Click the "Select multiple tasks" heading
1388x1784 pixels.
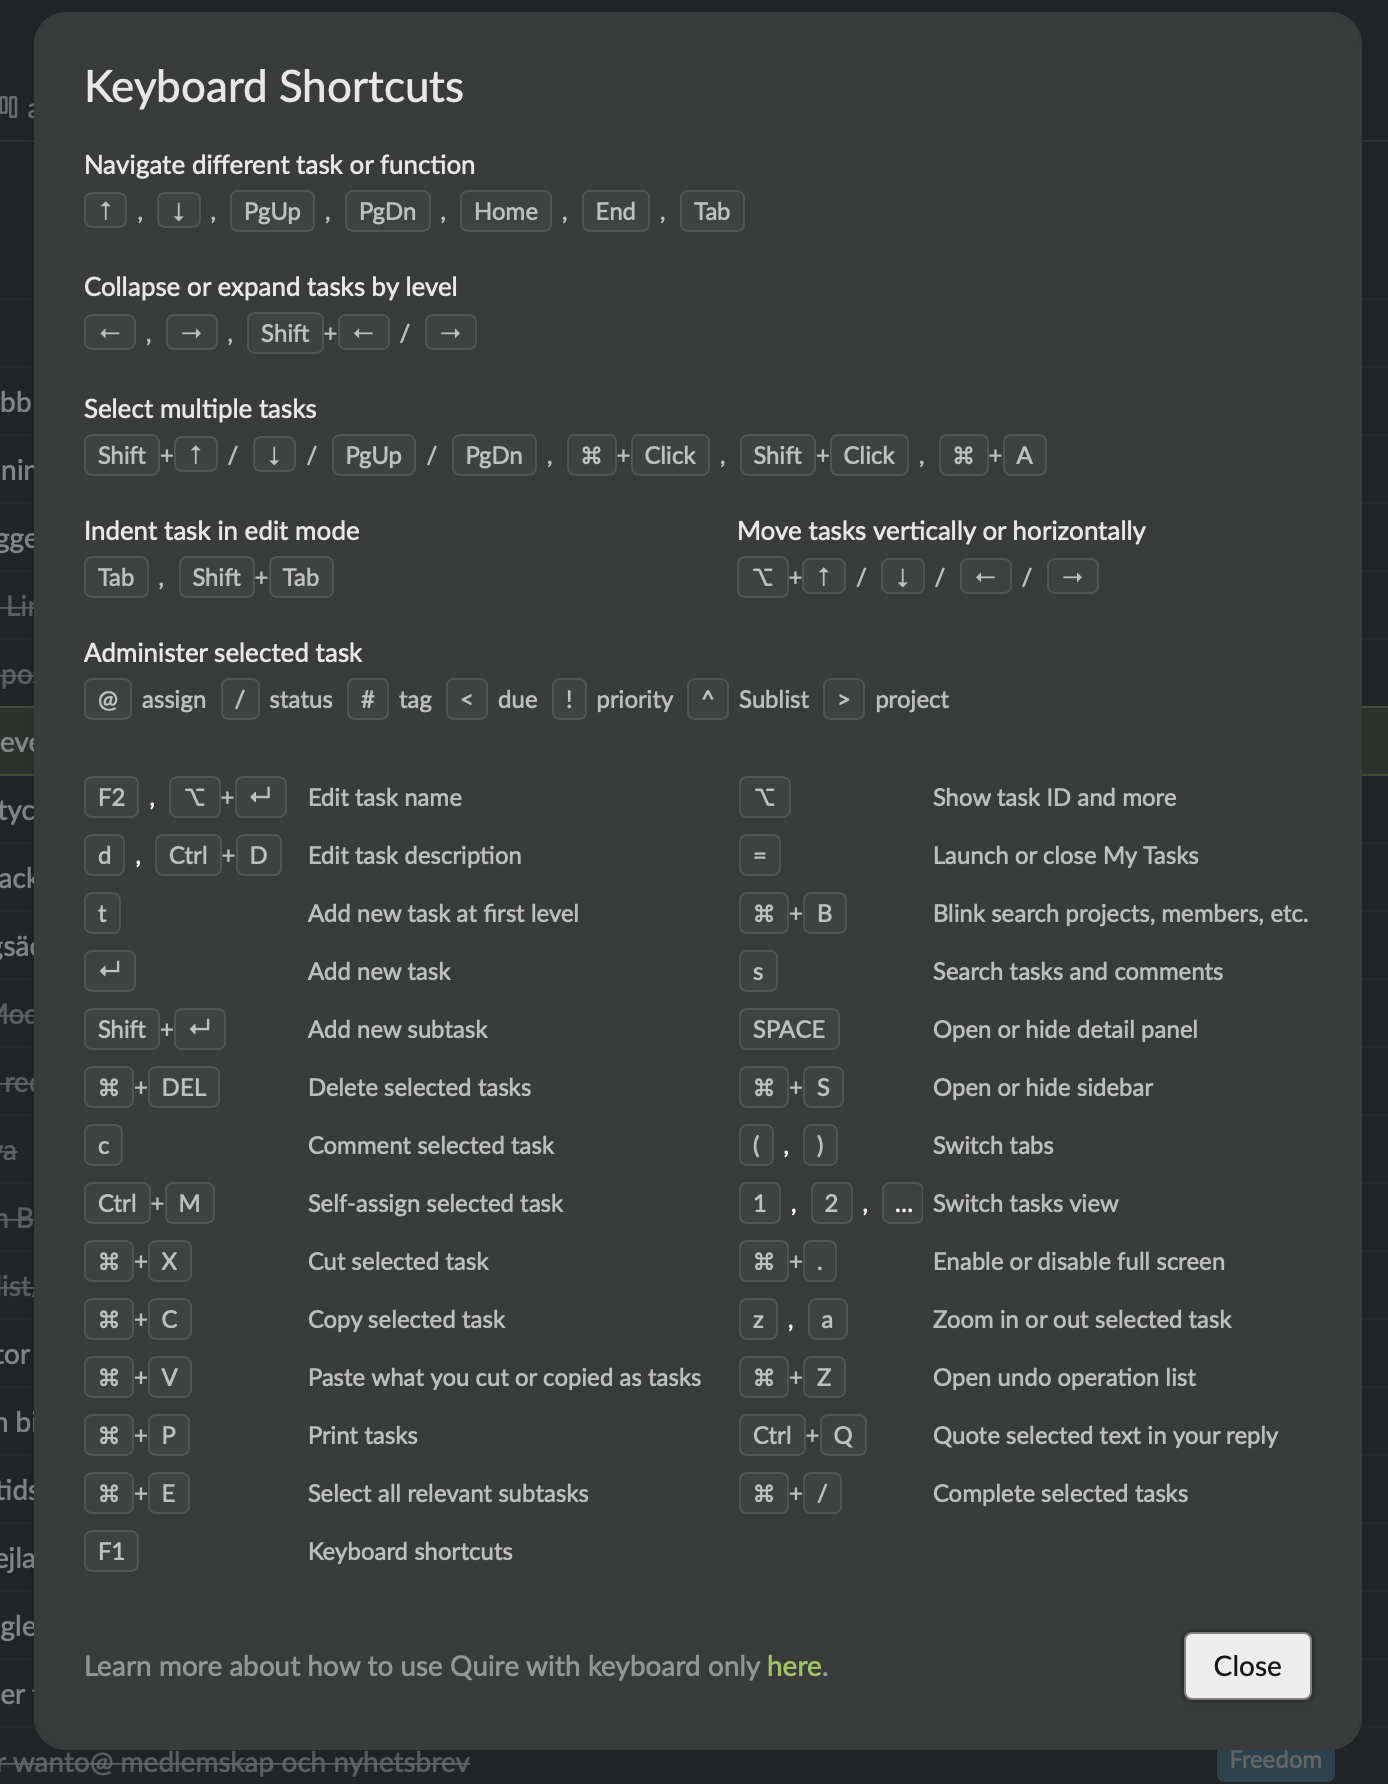pyautogui.click(x=200, y=409)
